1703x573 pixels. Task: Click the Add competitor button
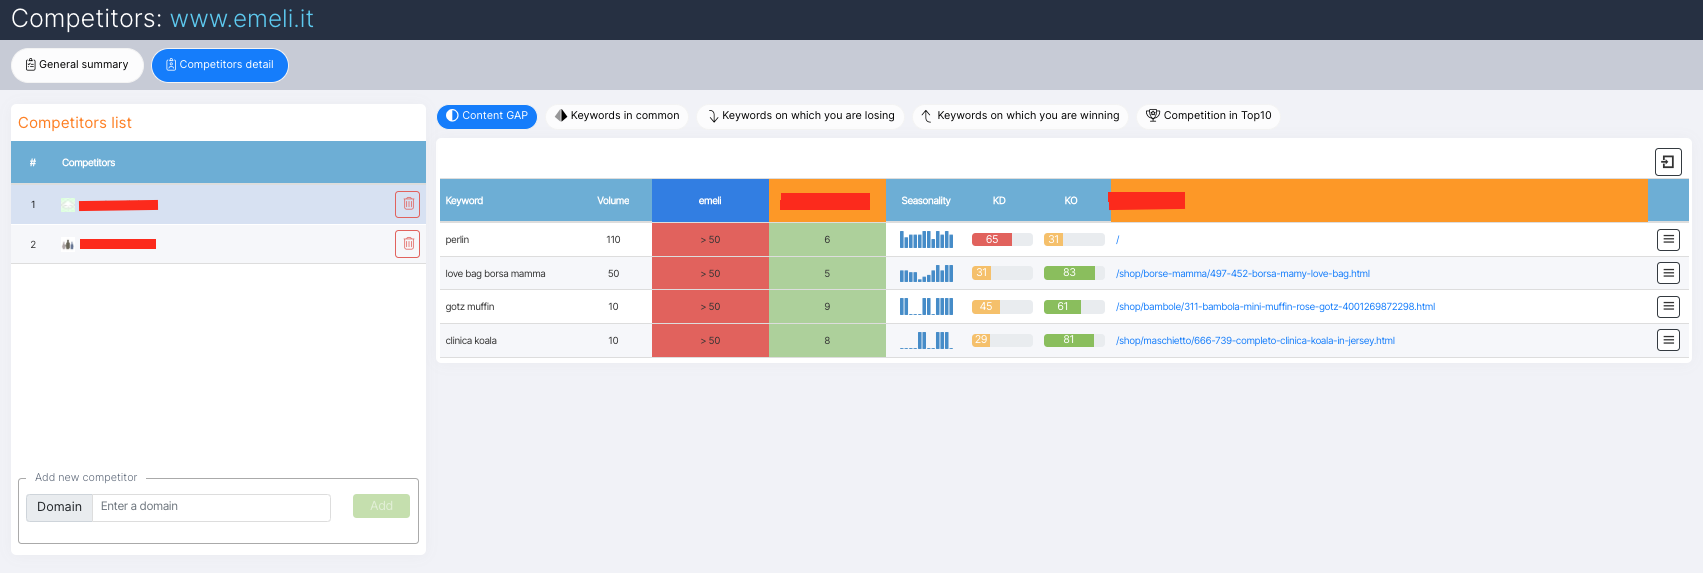click(381, 506)
